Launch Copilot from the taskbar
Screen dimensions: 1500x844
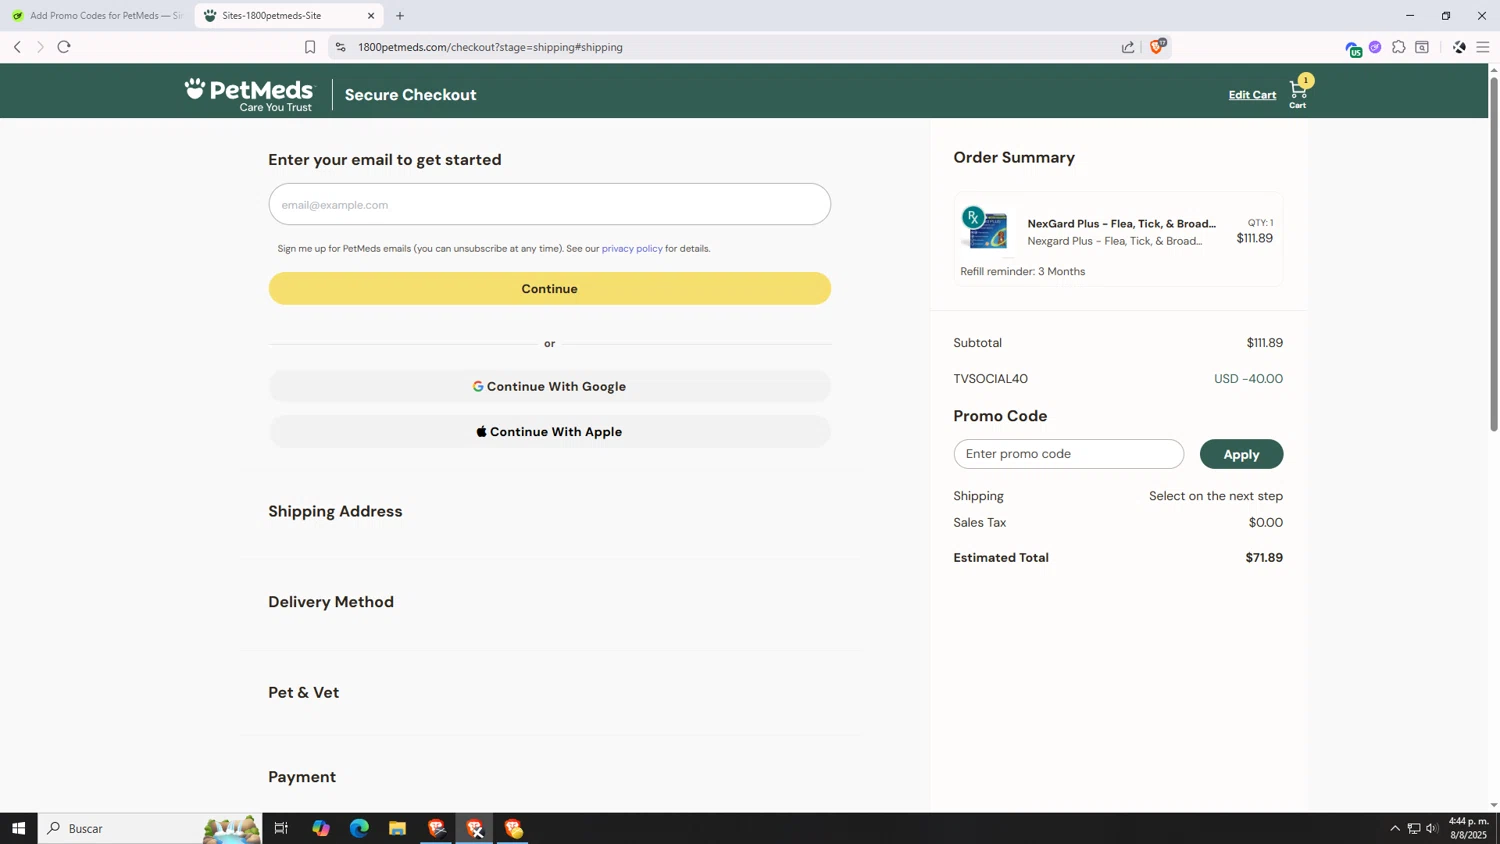point(321,828)
